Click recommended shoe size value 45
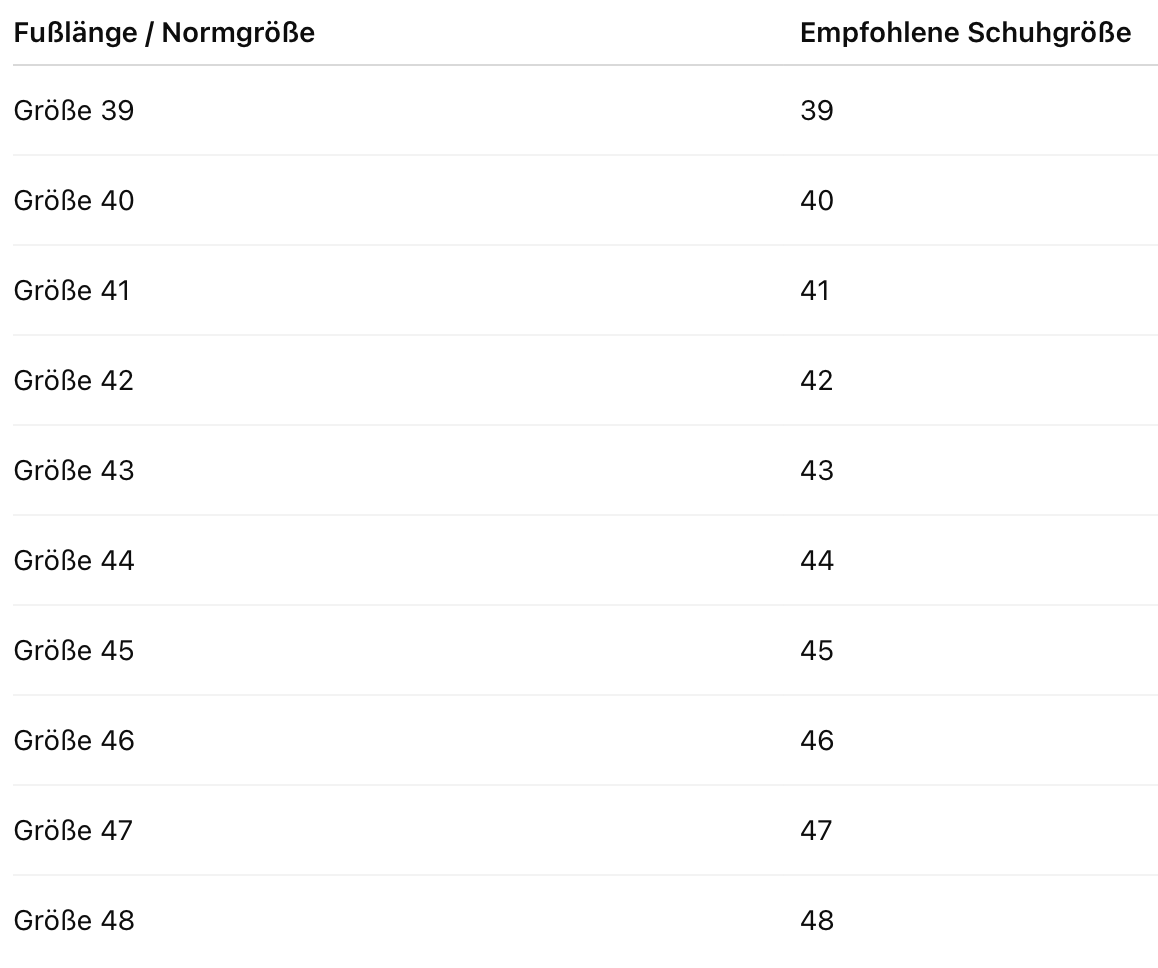Image resolution: width=1158 pixels, height=968 pixels. pos(816,651)
